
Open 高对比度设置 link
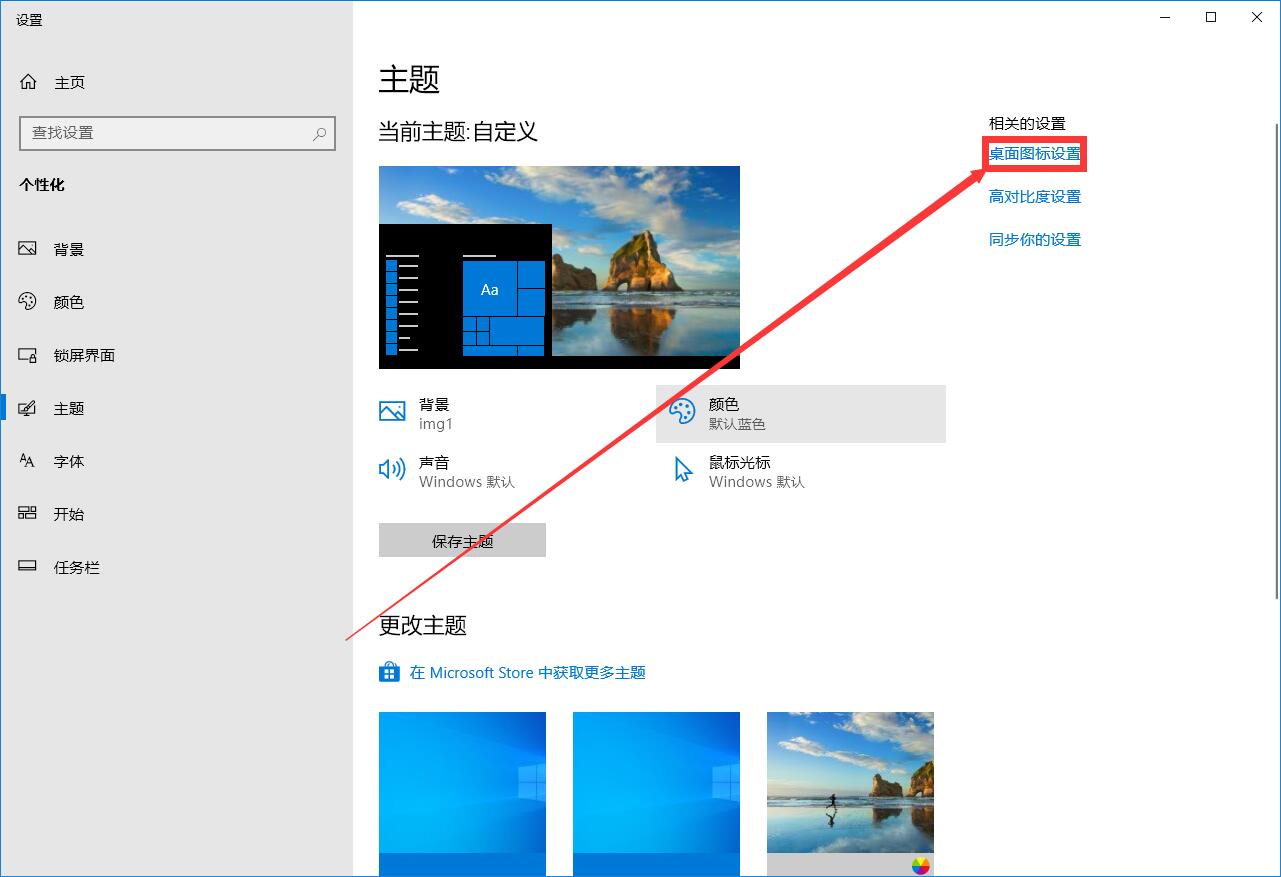[x=1035, y=197]
